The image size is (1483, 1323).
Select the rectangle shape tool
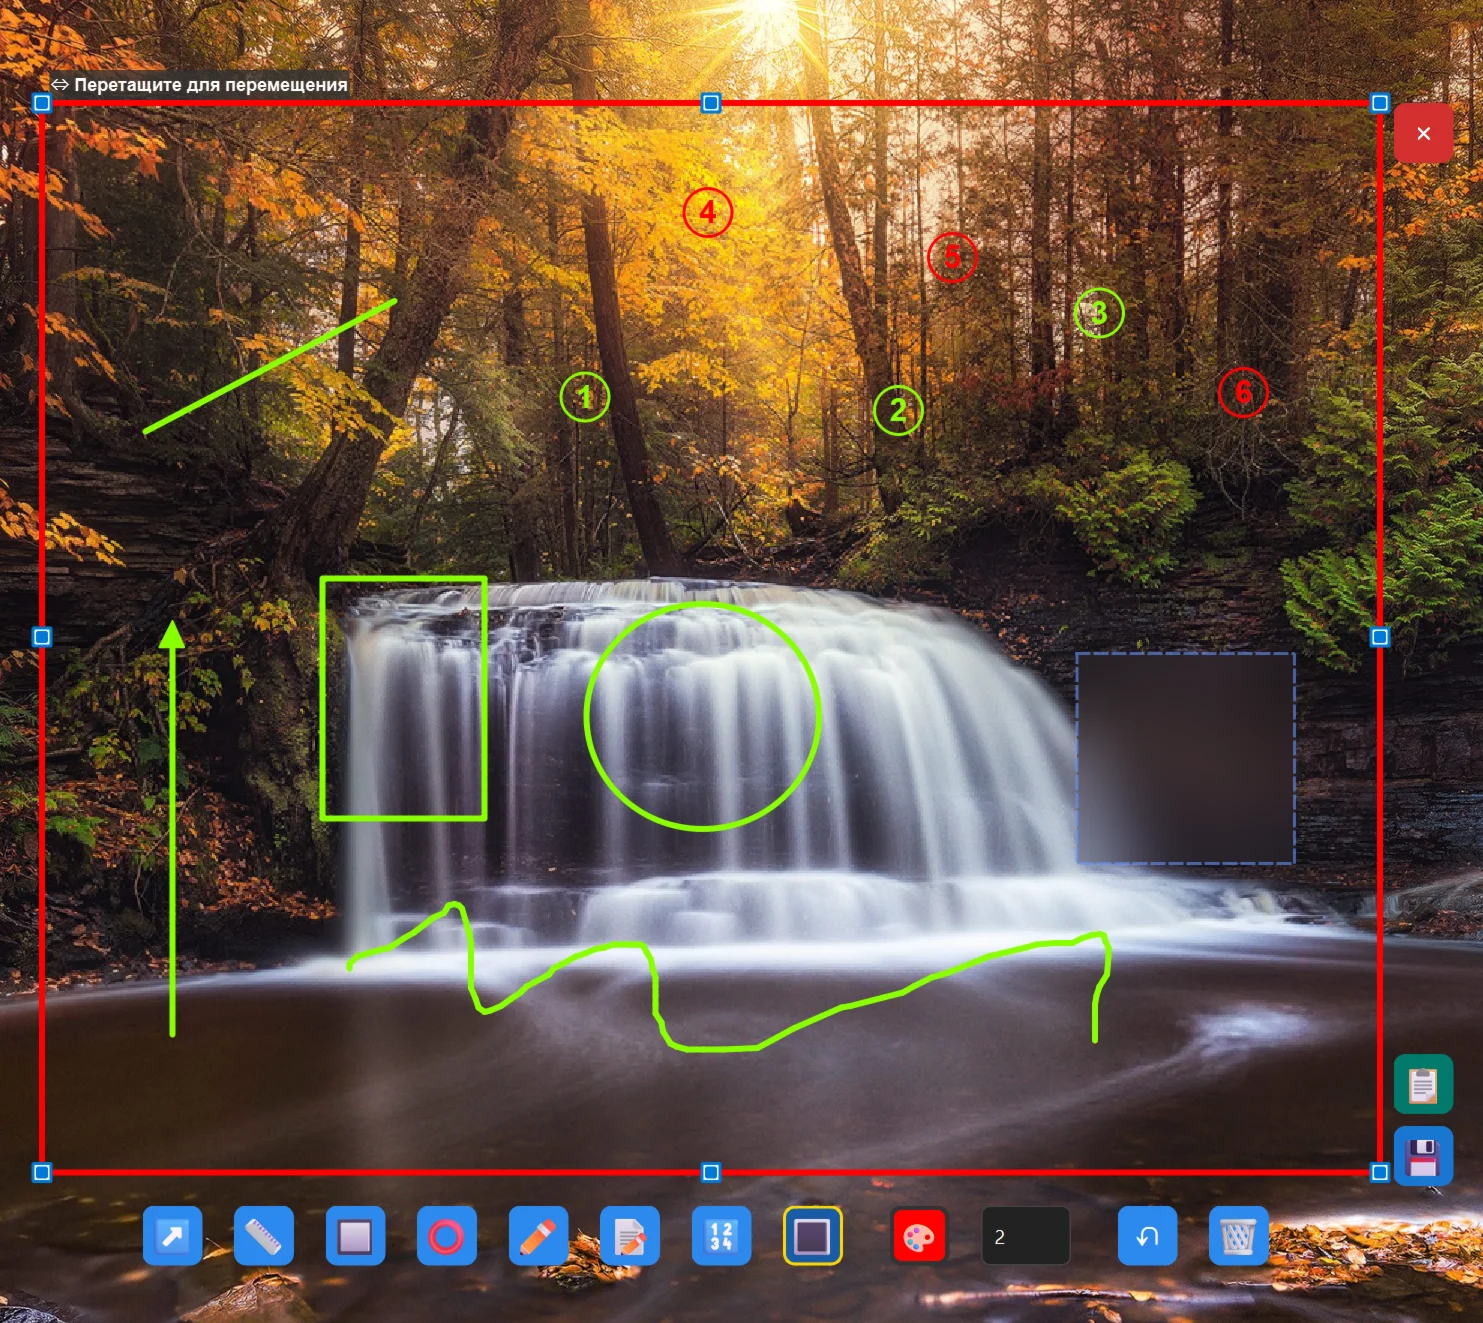(x=356, y=1236)
